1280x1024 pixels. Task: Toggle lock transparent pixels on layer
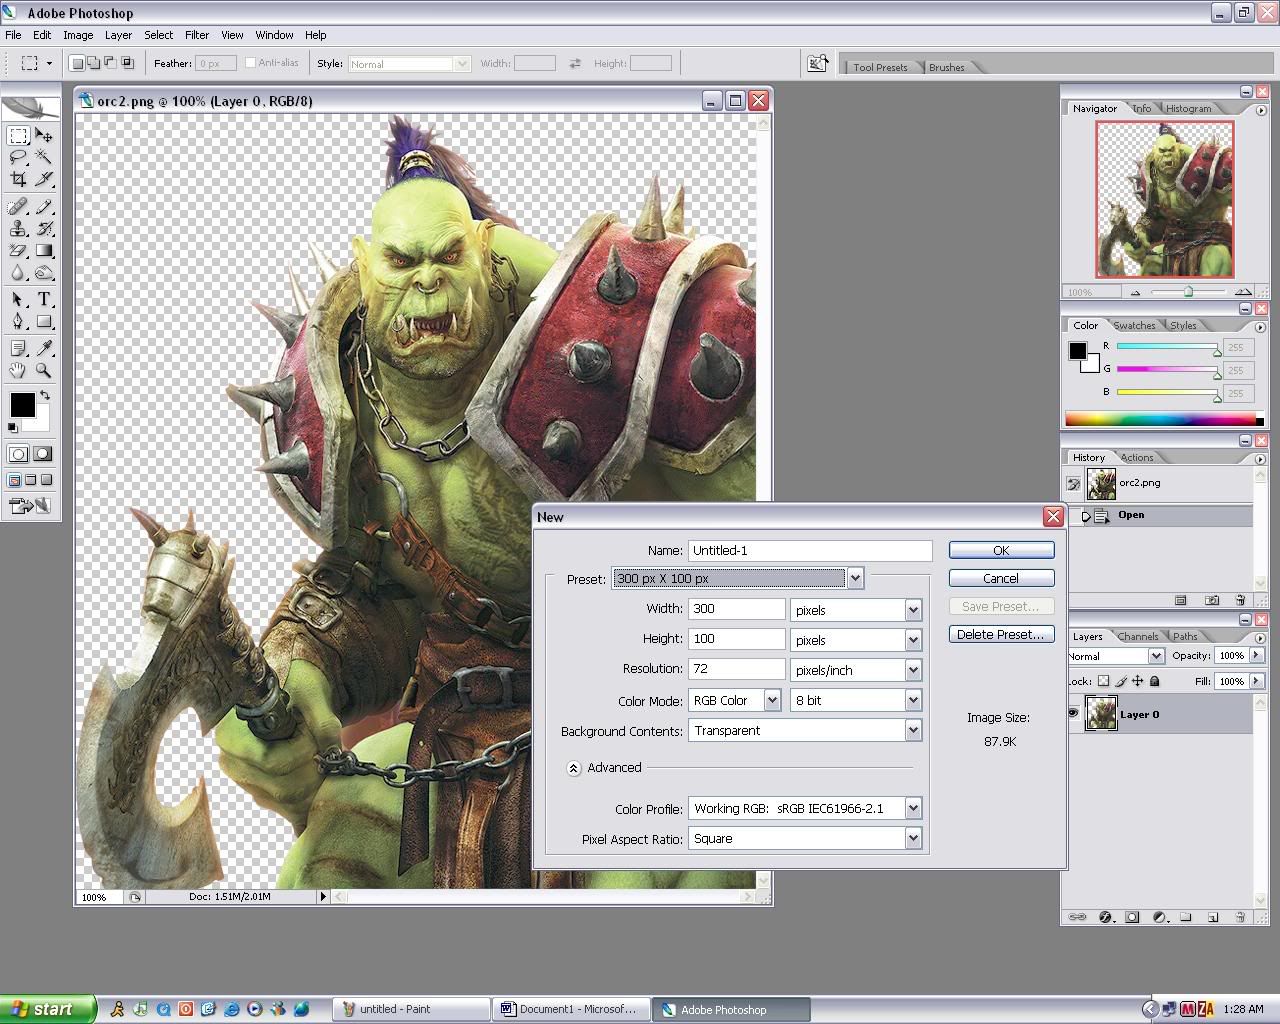point(1103,682)
